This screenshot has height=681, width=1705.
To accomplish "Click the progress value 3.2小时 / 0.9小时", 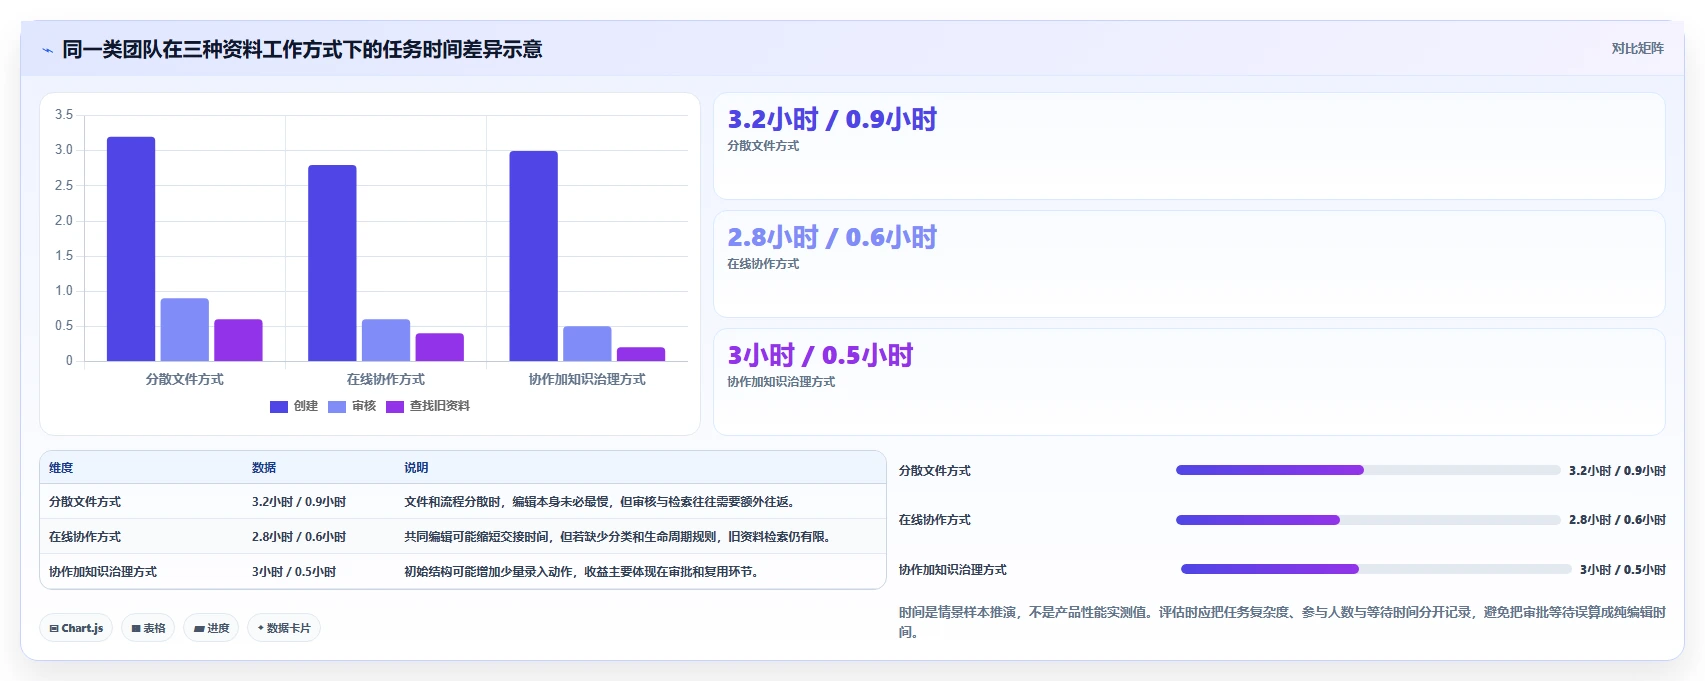I will (x=1617, y=471).
